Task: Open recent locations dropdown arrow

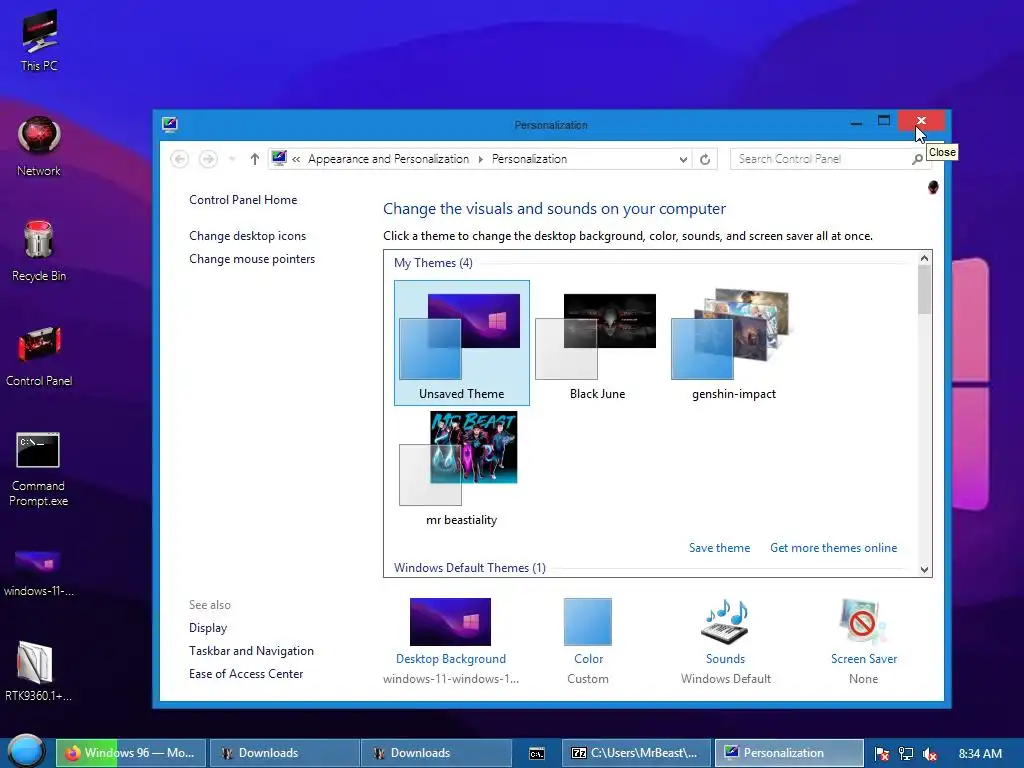Action: (x=232, y=159)
